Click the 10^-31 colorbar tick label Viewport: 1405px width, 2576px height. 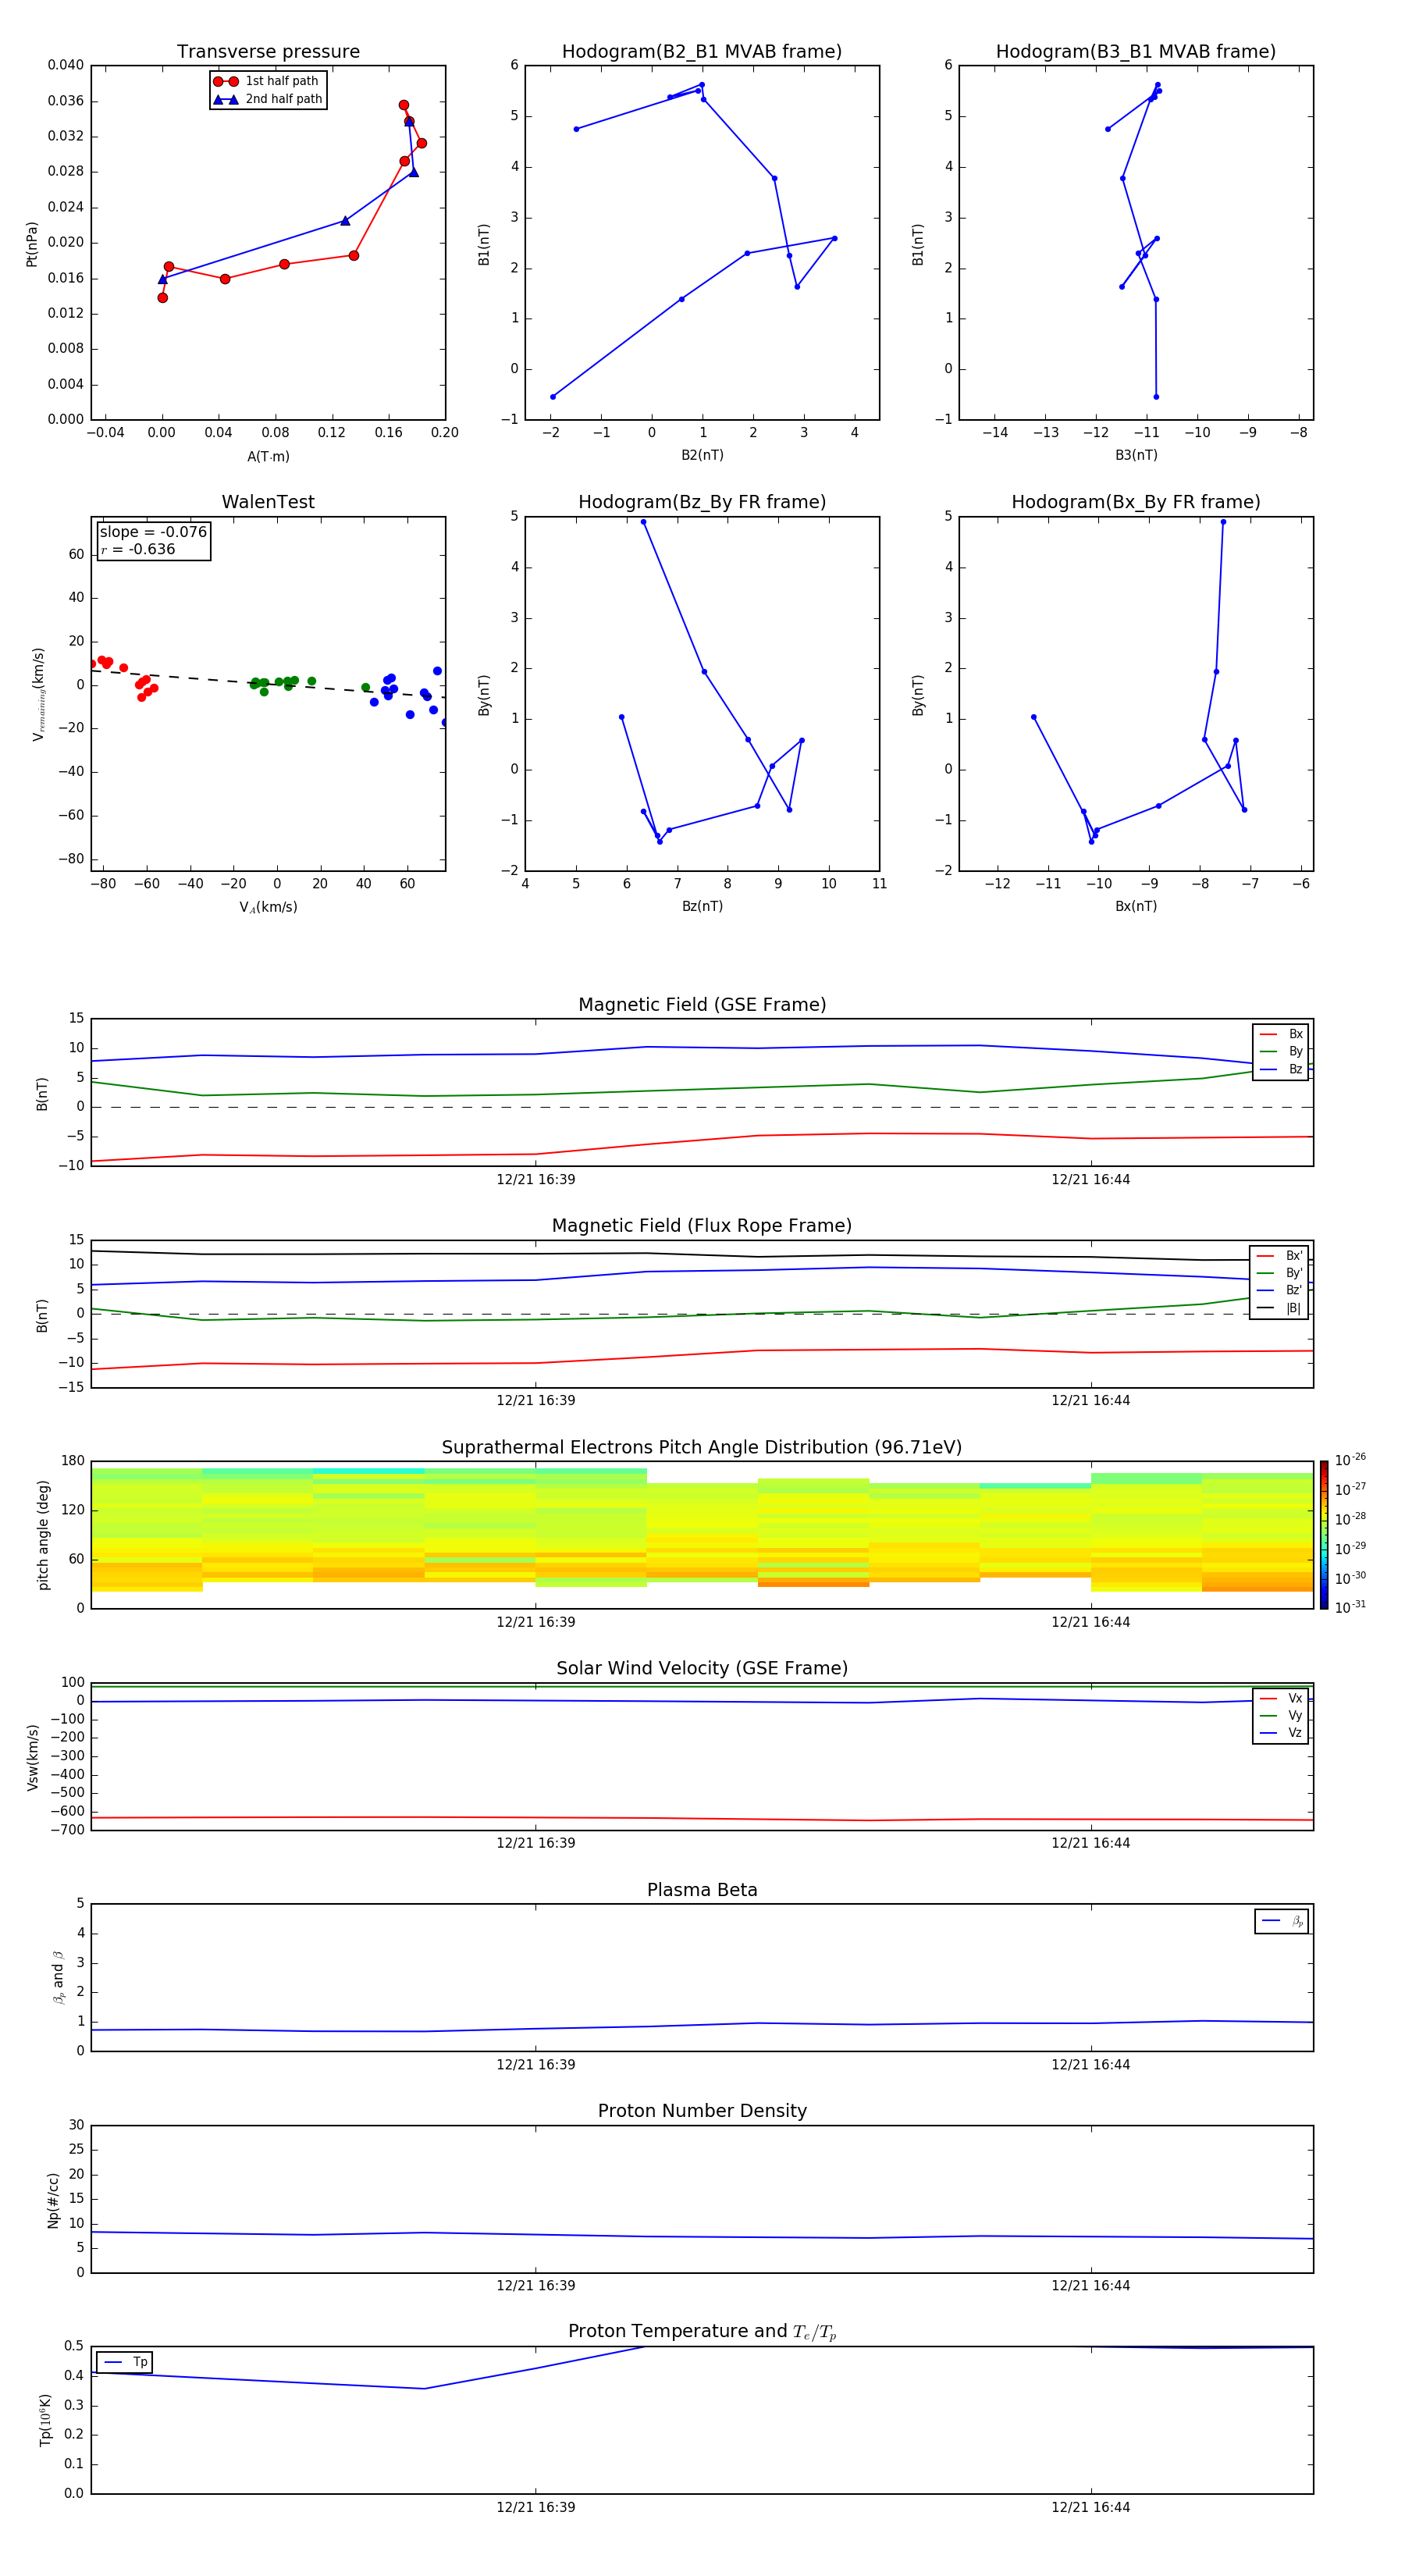[1350, 1607]
